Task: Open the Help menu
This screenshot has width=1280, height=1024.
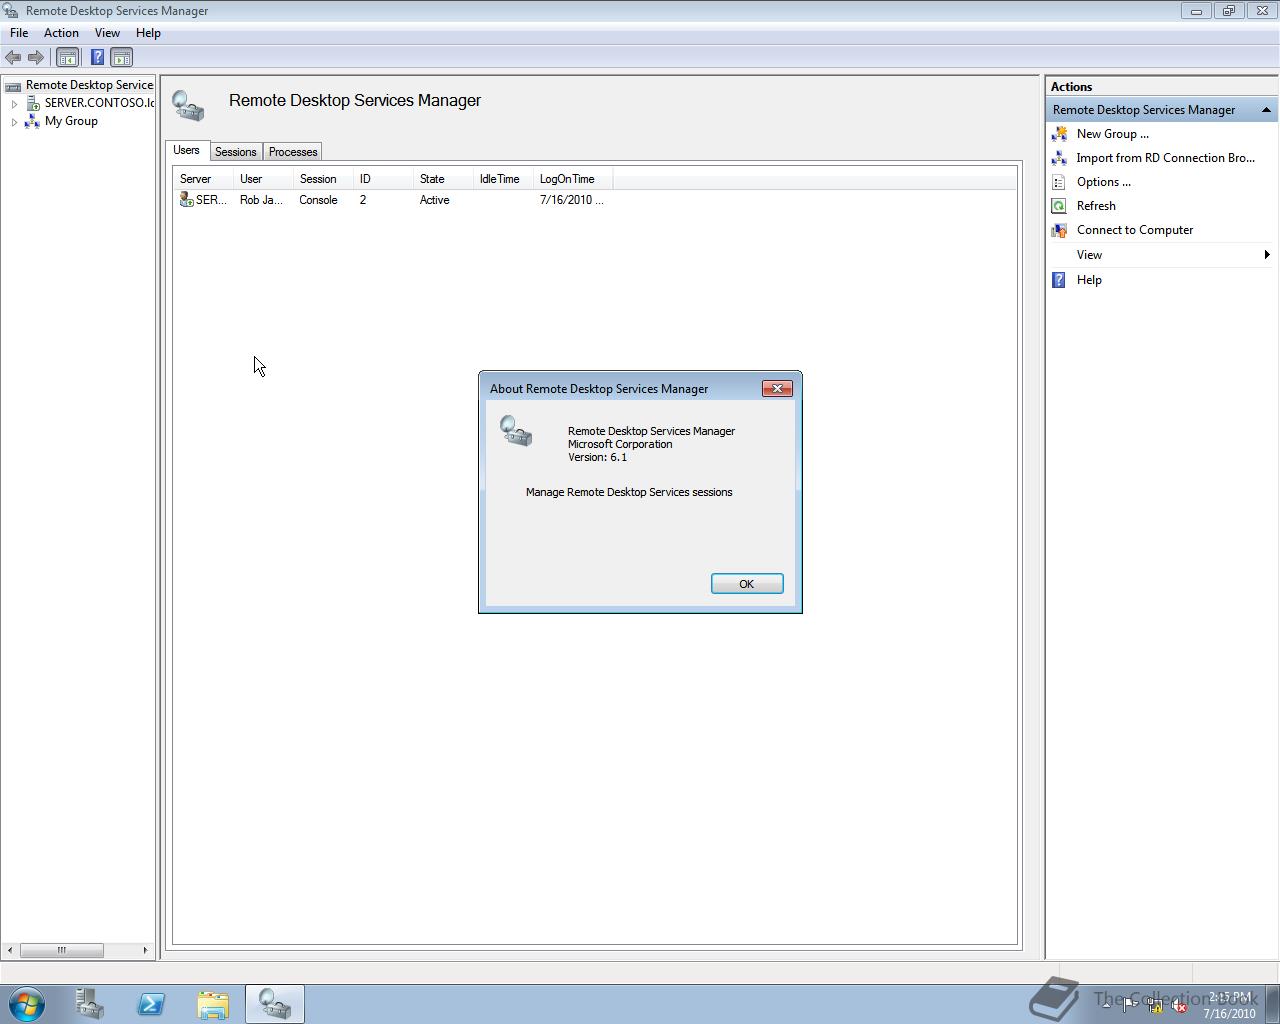Action: (148, 33)
